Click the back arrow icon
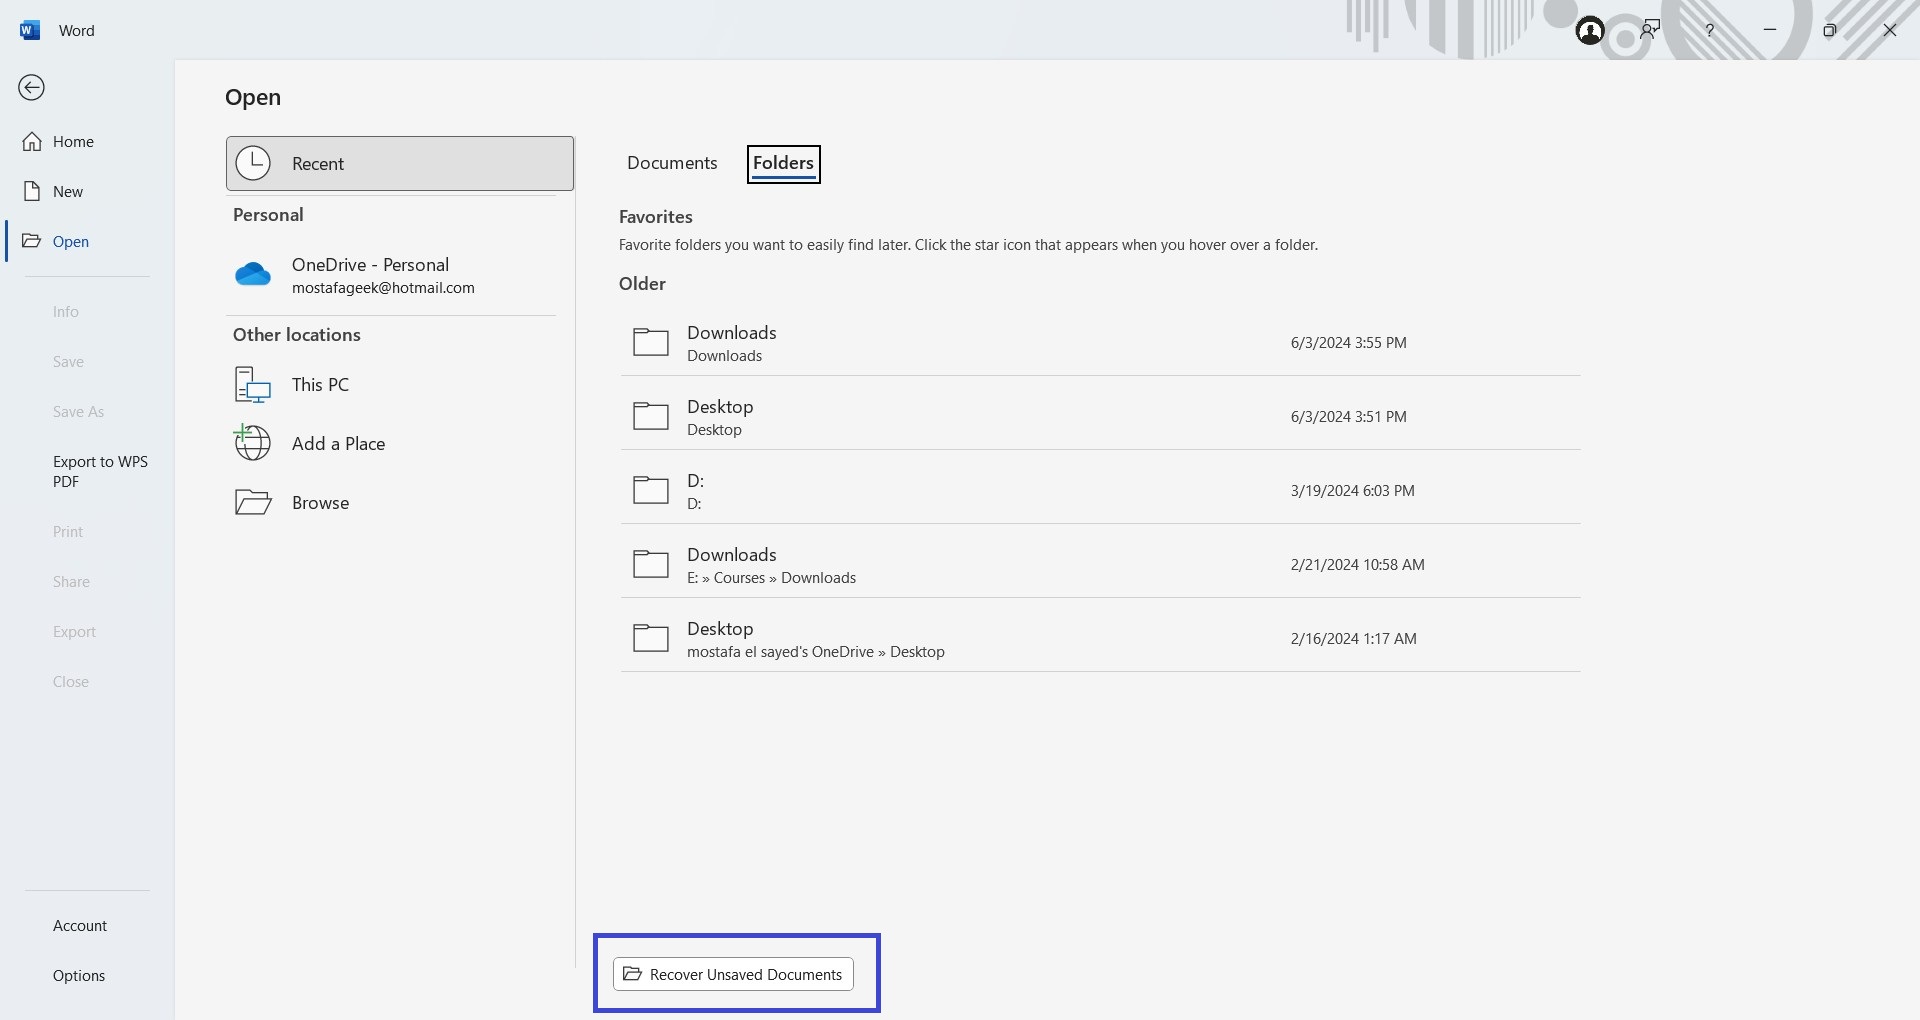Viewport: 1920px width, 1020px height. click(x=32, y=88)
